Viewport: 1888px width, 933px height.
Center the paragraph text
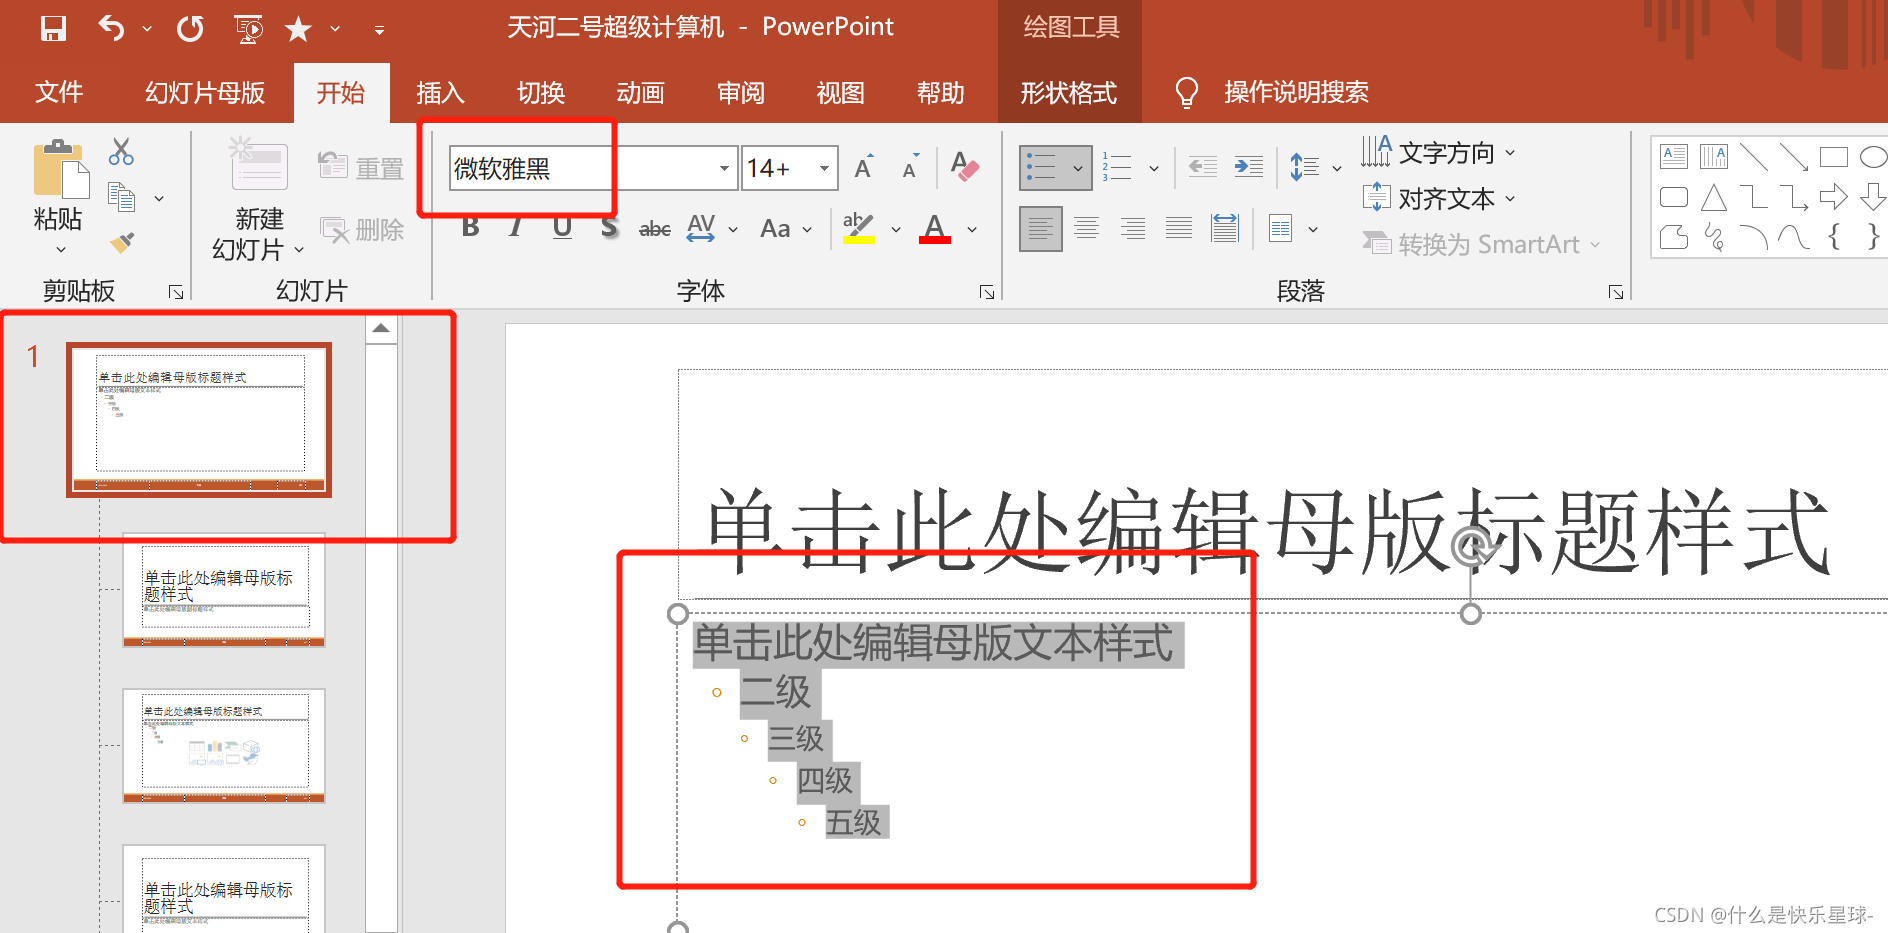[x=1087, y=229]
